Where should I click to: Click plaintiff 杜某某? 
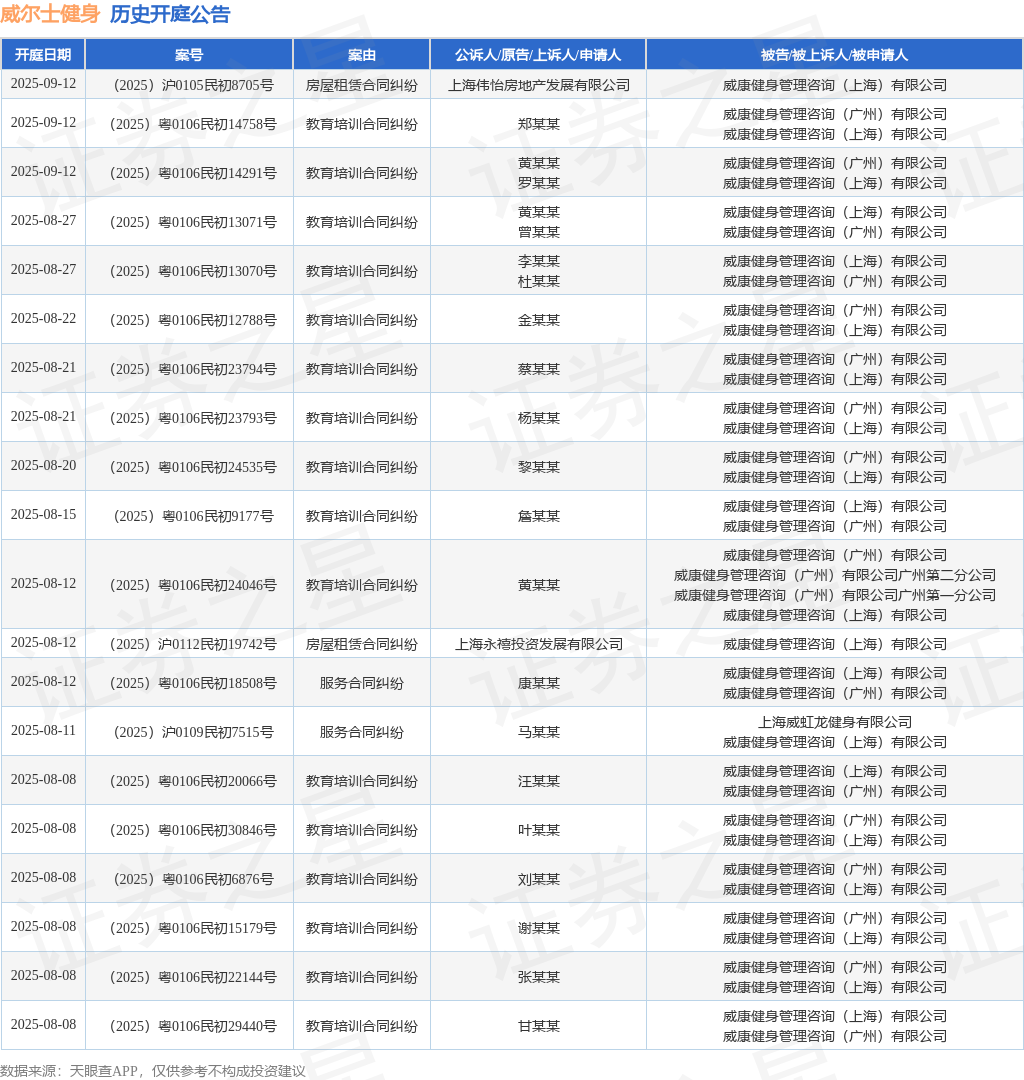click(x=539, y=281)
